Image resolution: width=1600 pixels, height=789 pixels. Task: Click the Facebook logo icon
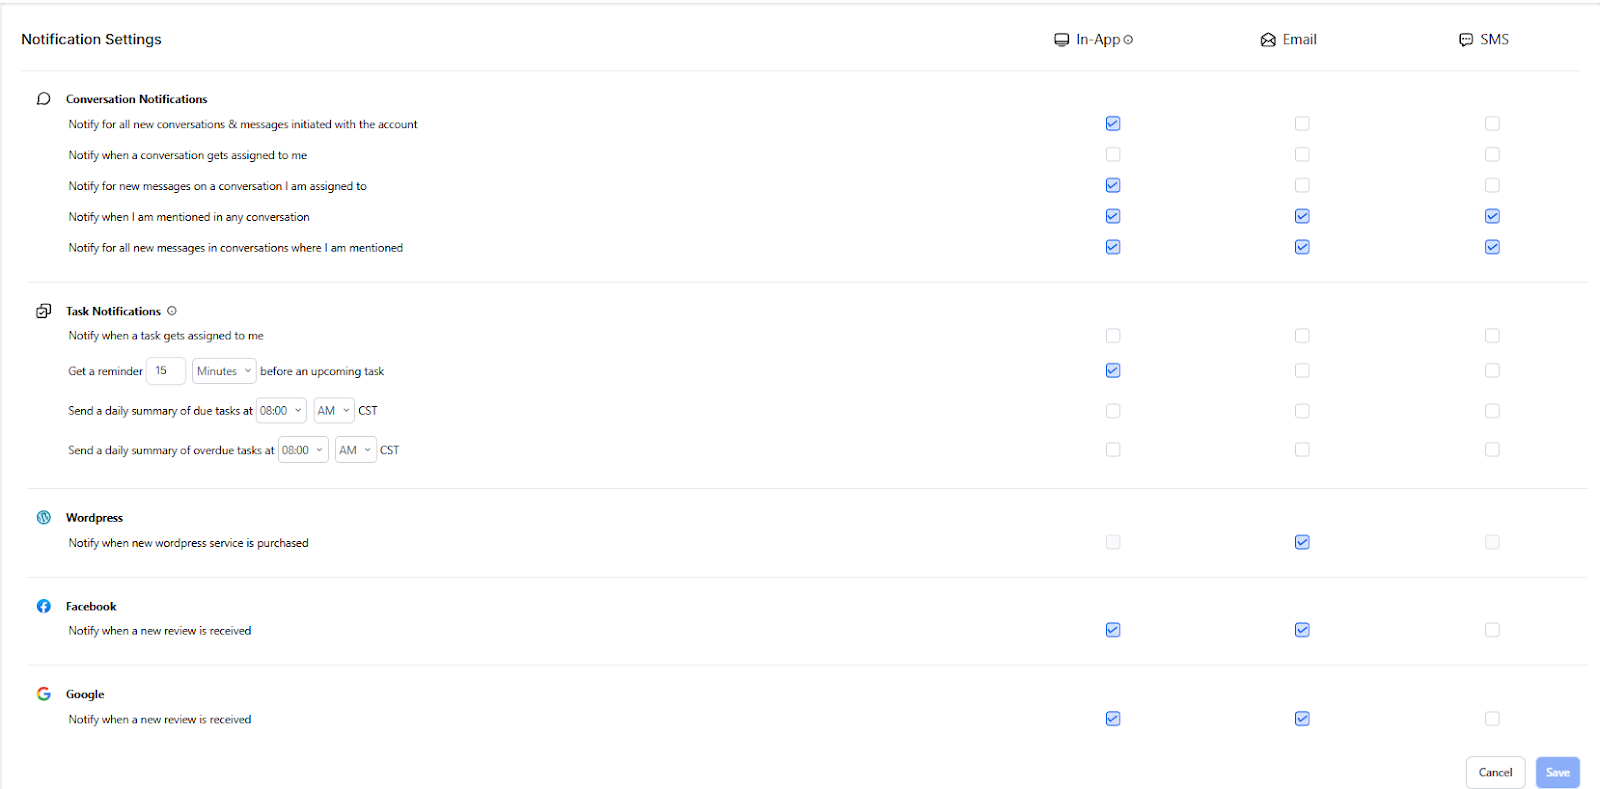pos(43,606)
